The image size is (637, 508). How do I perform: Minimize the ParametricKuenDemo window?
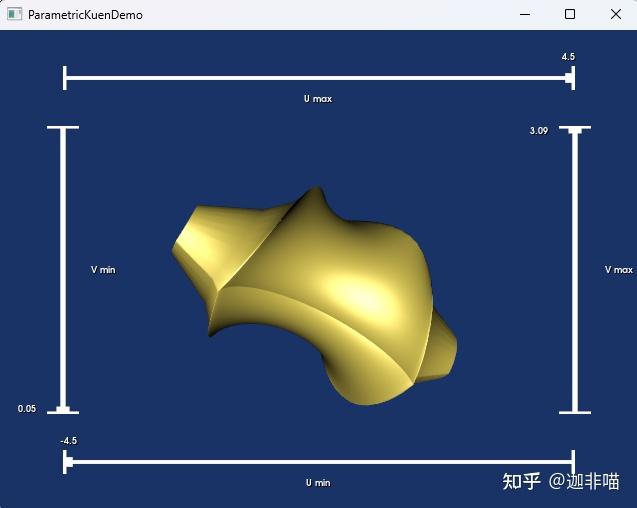tap(525, 15)
